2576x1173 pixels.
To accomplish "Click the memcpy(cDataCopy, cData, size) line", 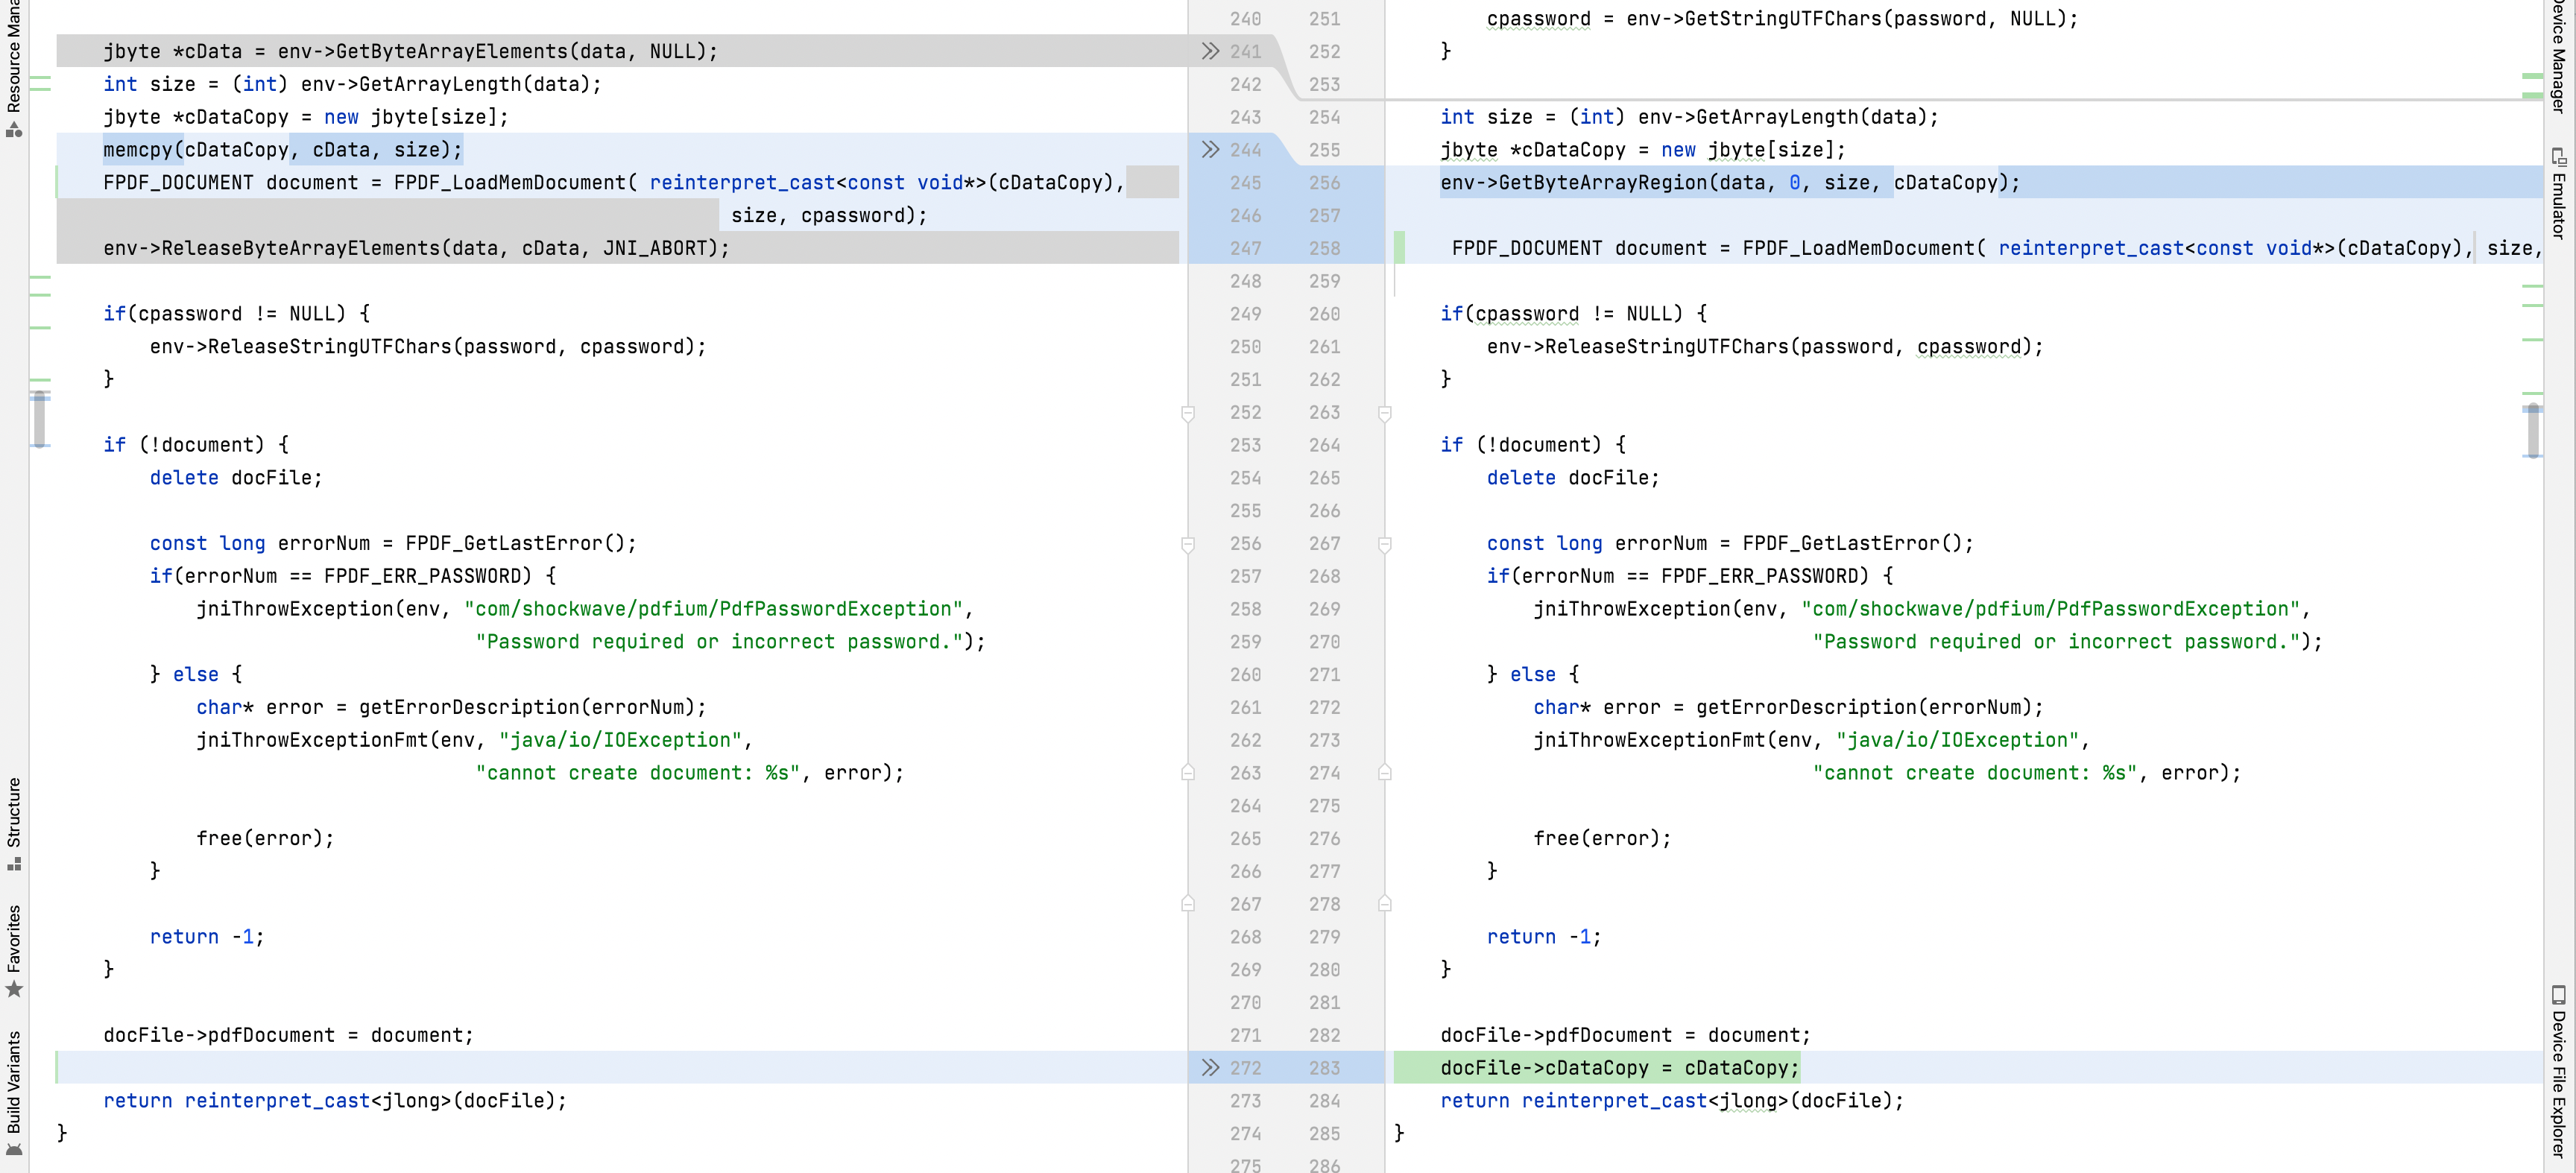I will (282, 149).
